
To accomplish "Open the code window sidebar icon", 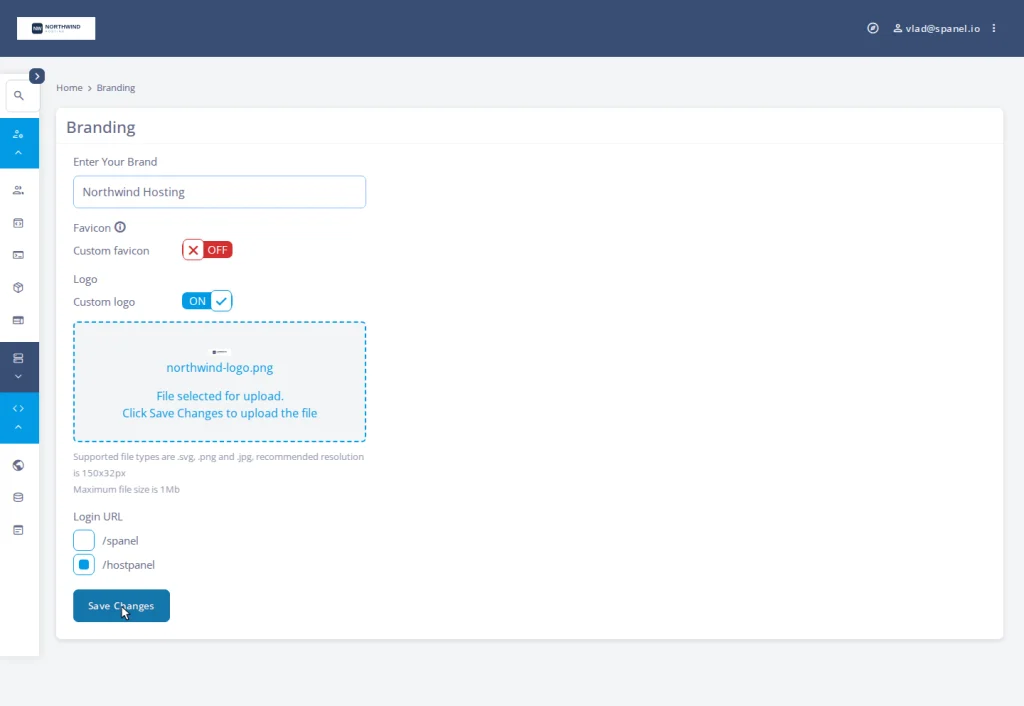I will click(x=18, y=223).
